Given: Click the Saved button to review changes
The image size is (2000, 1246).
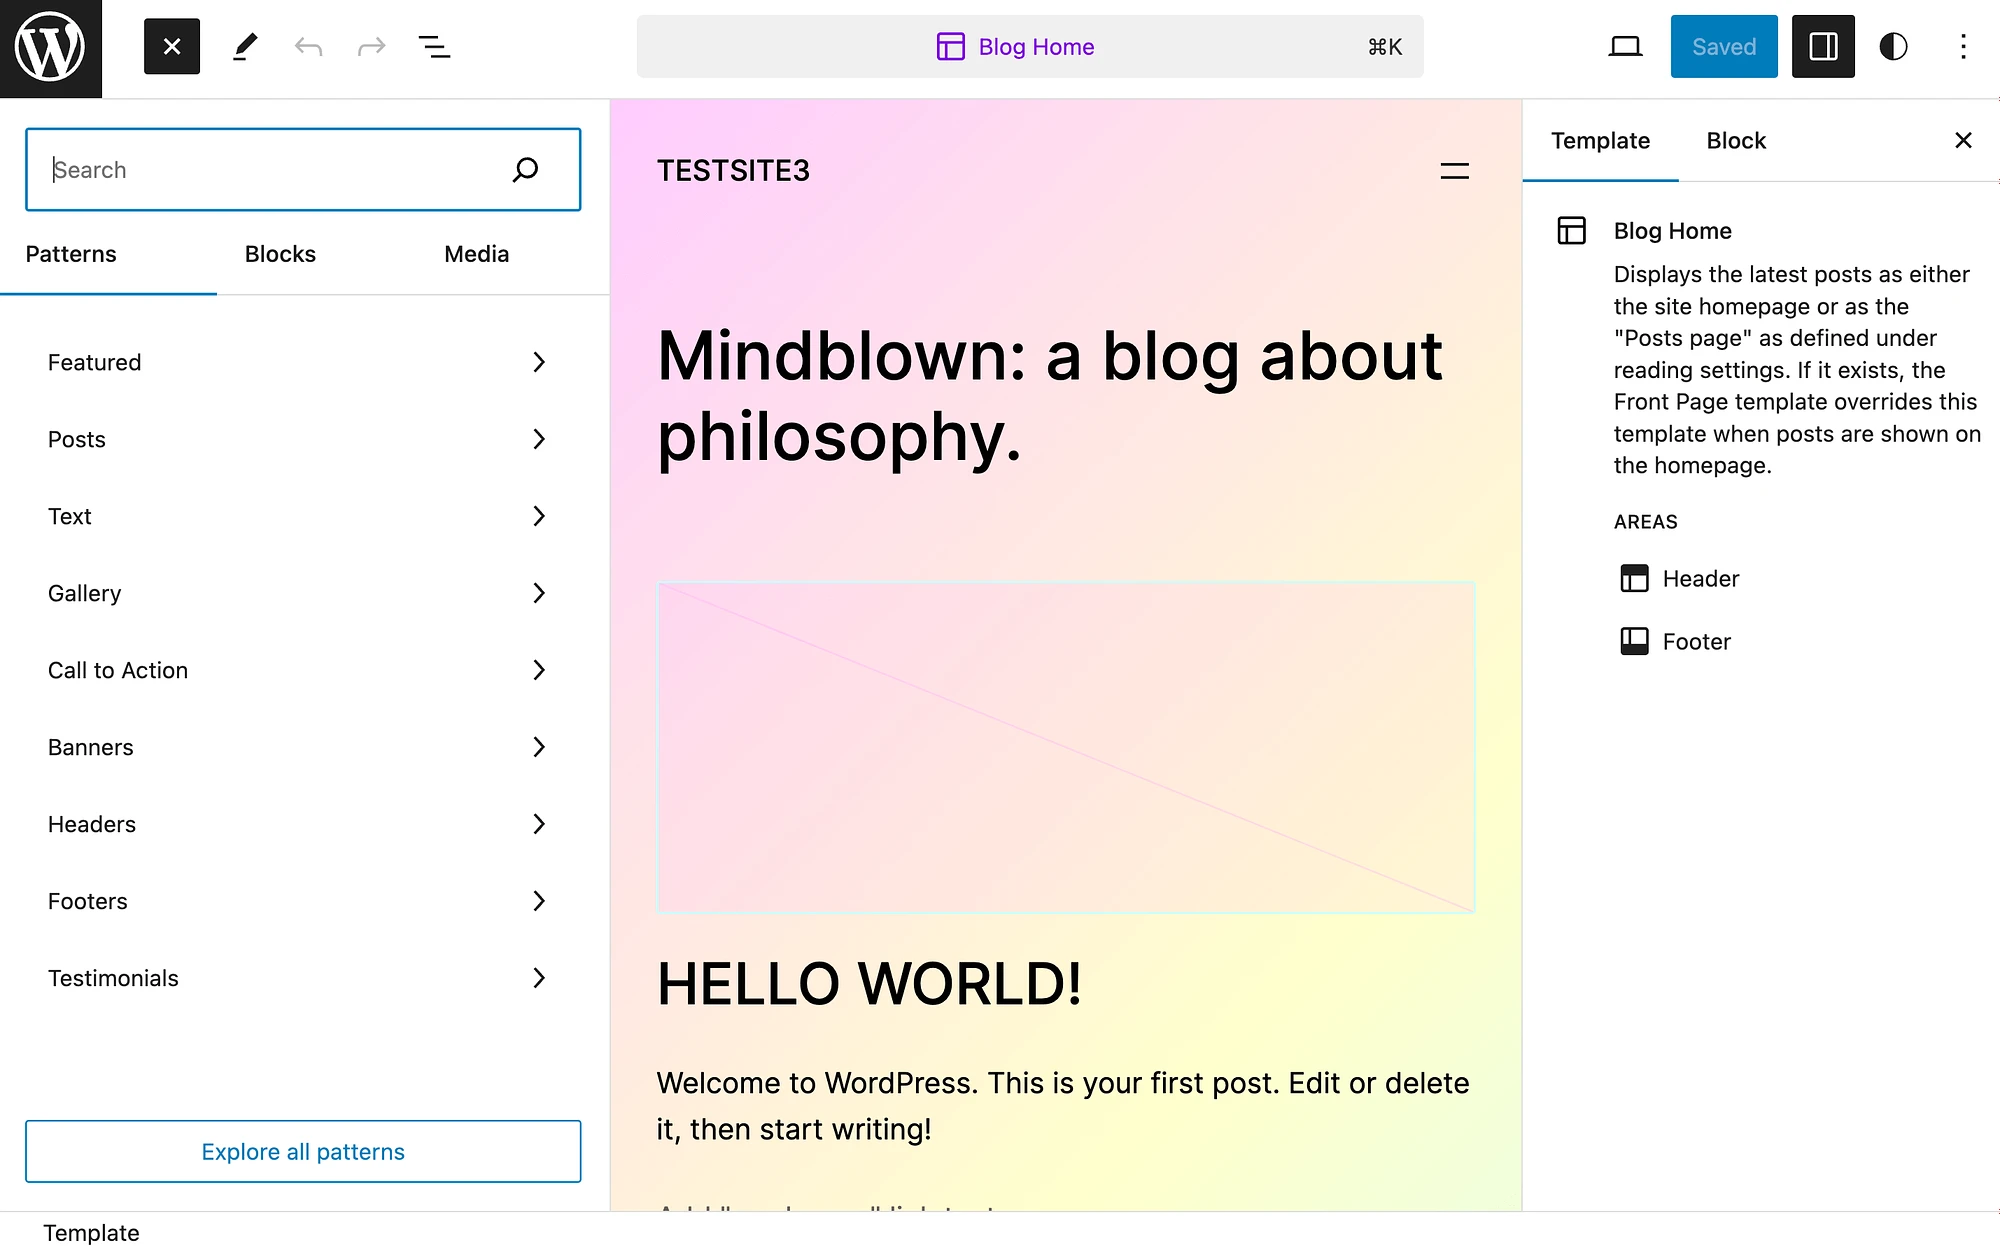Looking at the screenshot, I should 1722,46.
